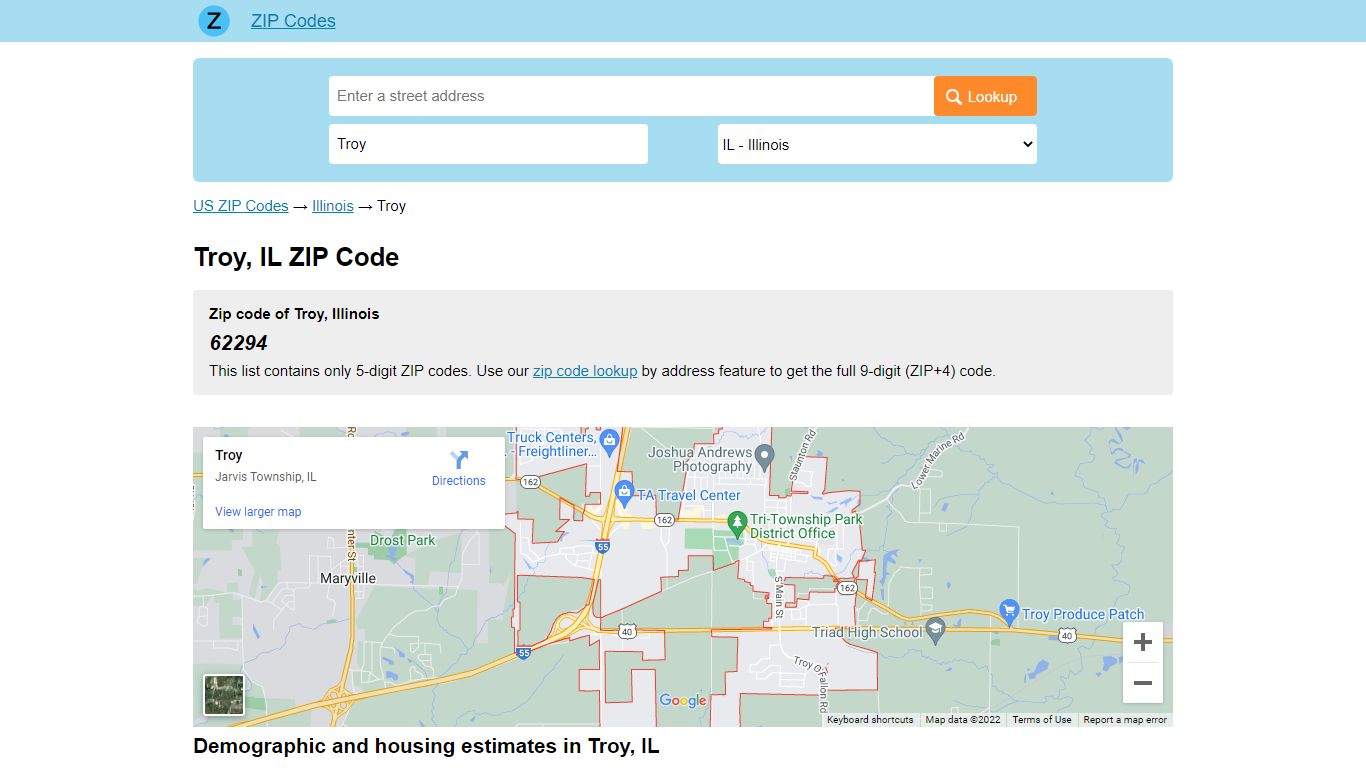This screenshot has height=768, width=1366.
Task: Switch to satellite imagery thumbnail
Action: (224, 695)
